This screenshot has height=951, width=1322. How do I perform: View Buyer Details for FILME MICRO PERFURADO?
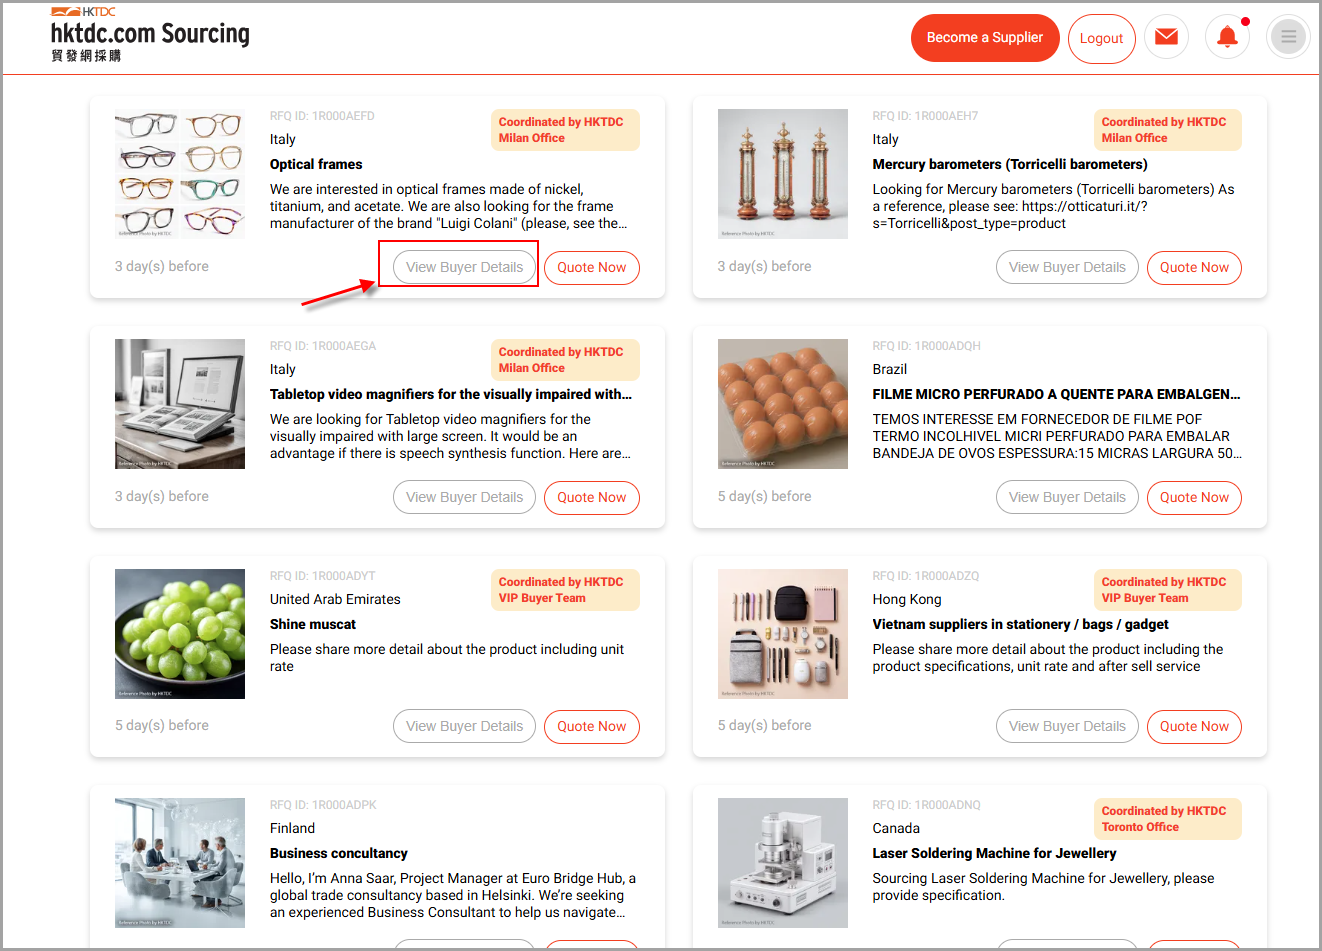tap(1067, 497)
